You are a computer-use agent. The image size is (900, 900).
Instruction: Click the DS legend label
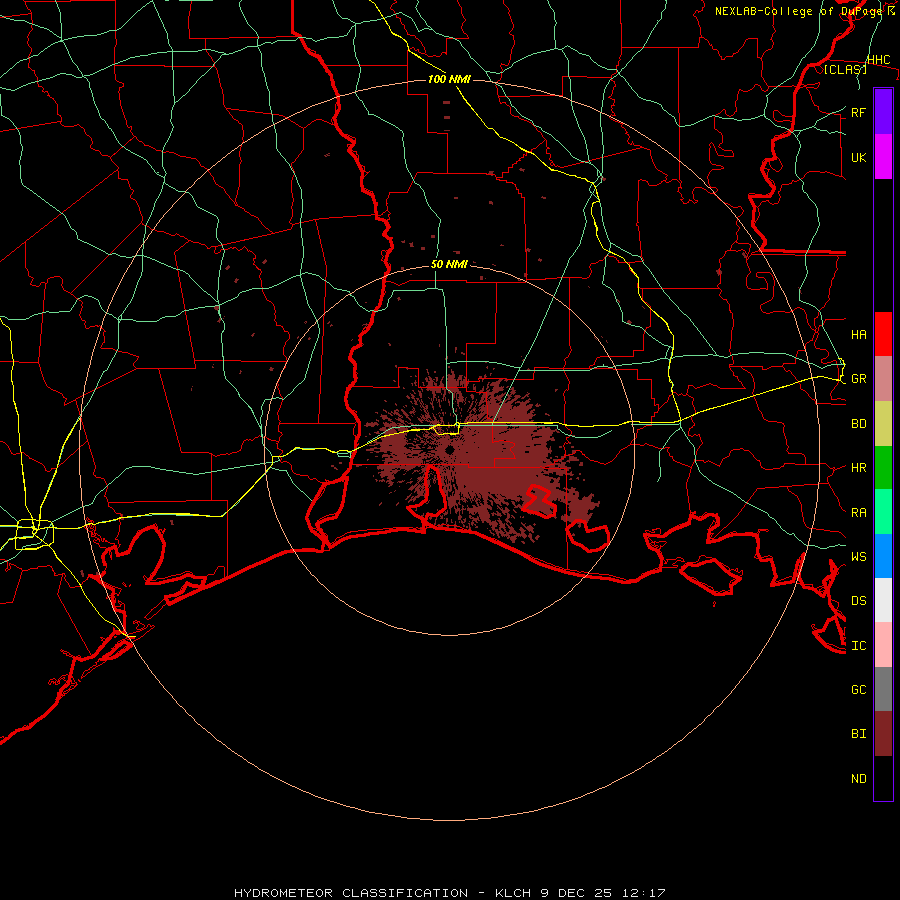858,601
